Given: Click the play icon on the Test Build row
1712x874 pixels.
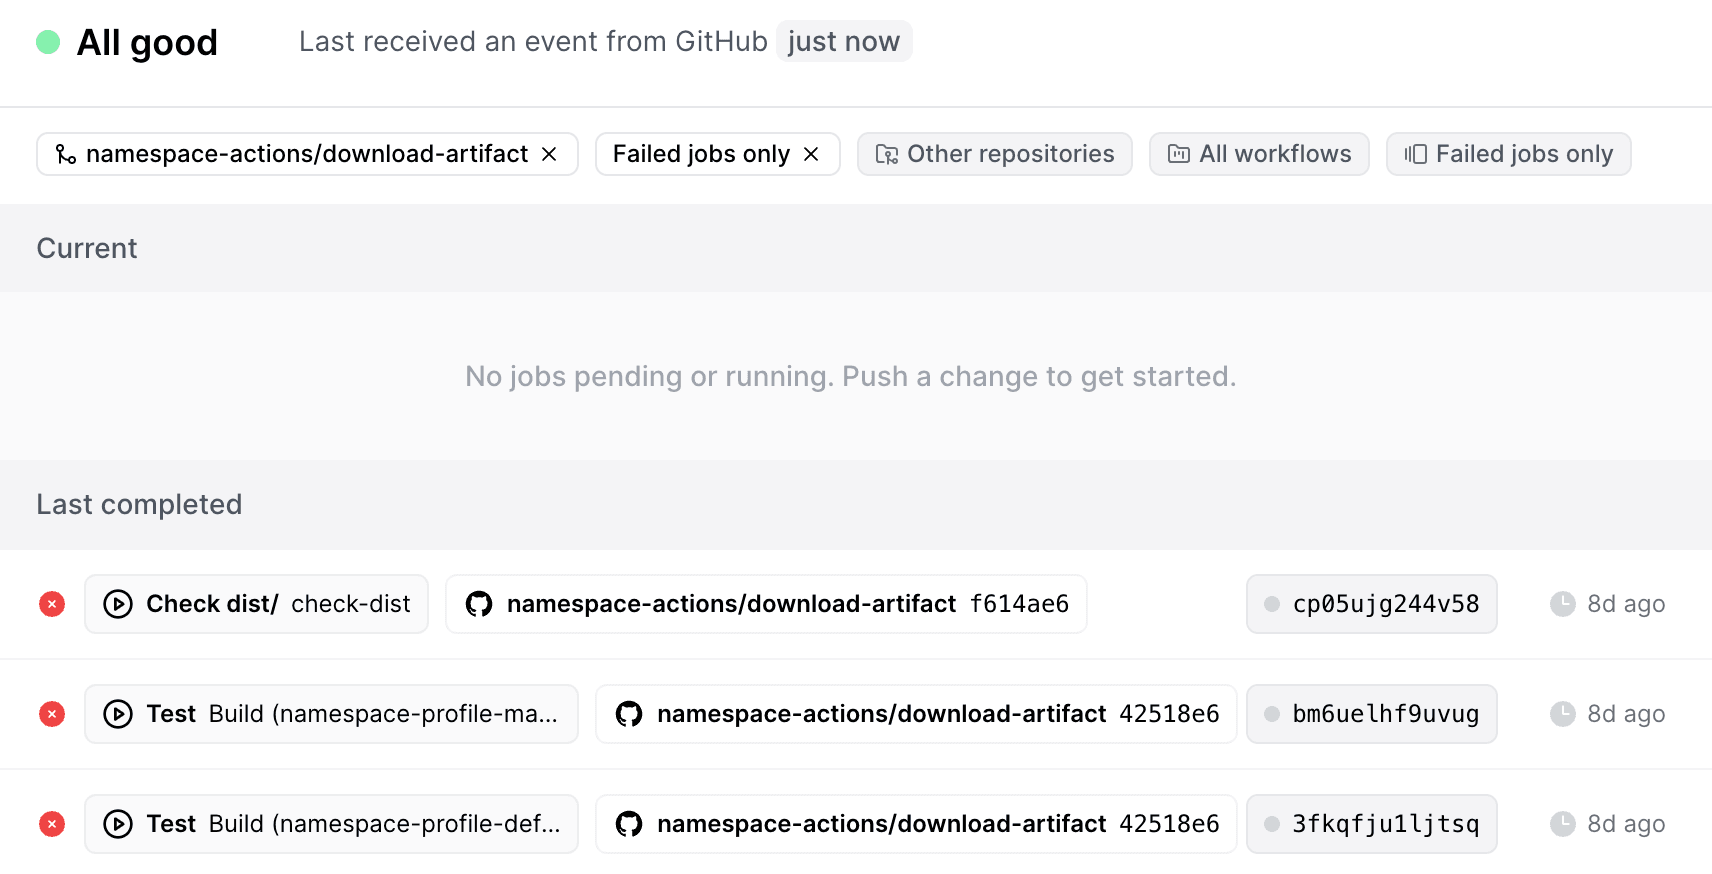Looking at the screenshot, I should [x=118, y=714].
